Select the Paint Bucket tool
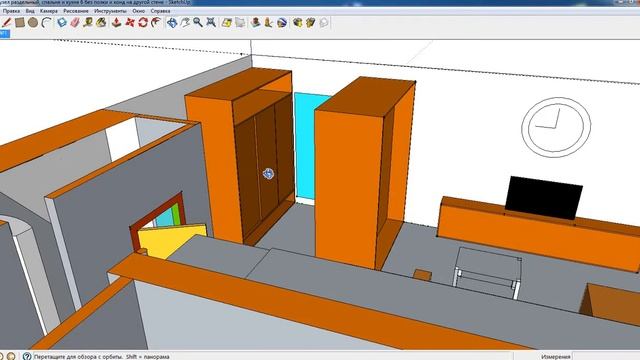The width and height of the screenshot is (640, 360). tap(101, 22)
